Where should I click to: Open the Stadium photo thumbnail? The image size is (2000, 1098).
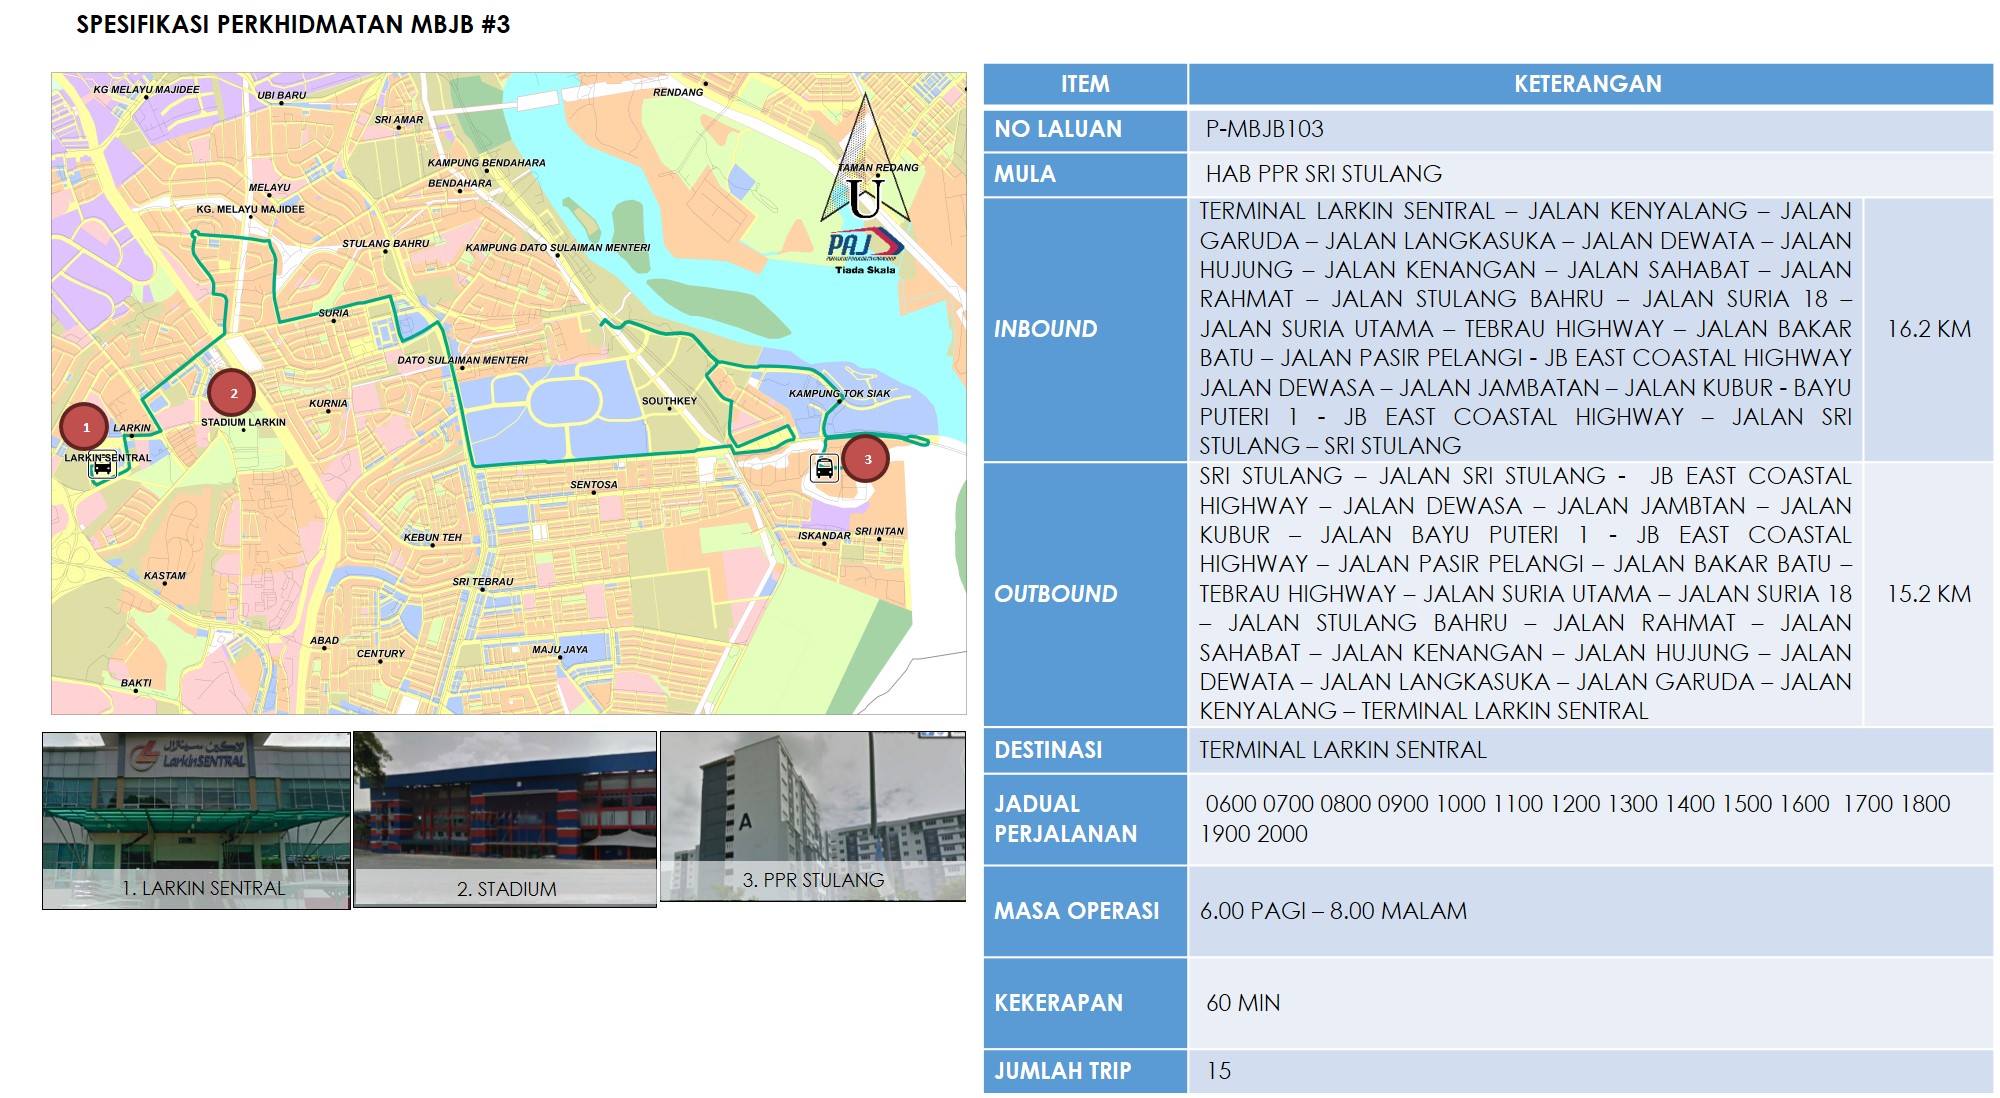(x=505, y=819)
